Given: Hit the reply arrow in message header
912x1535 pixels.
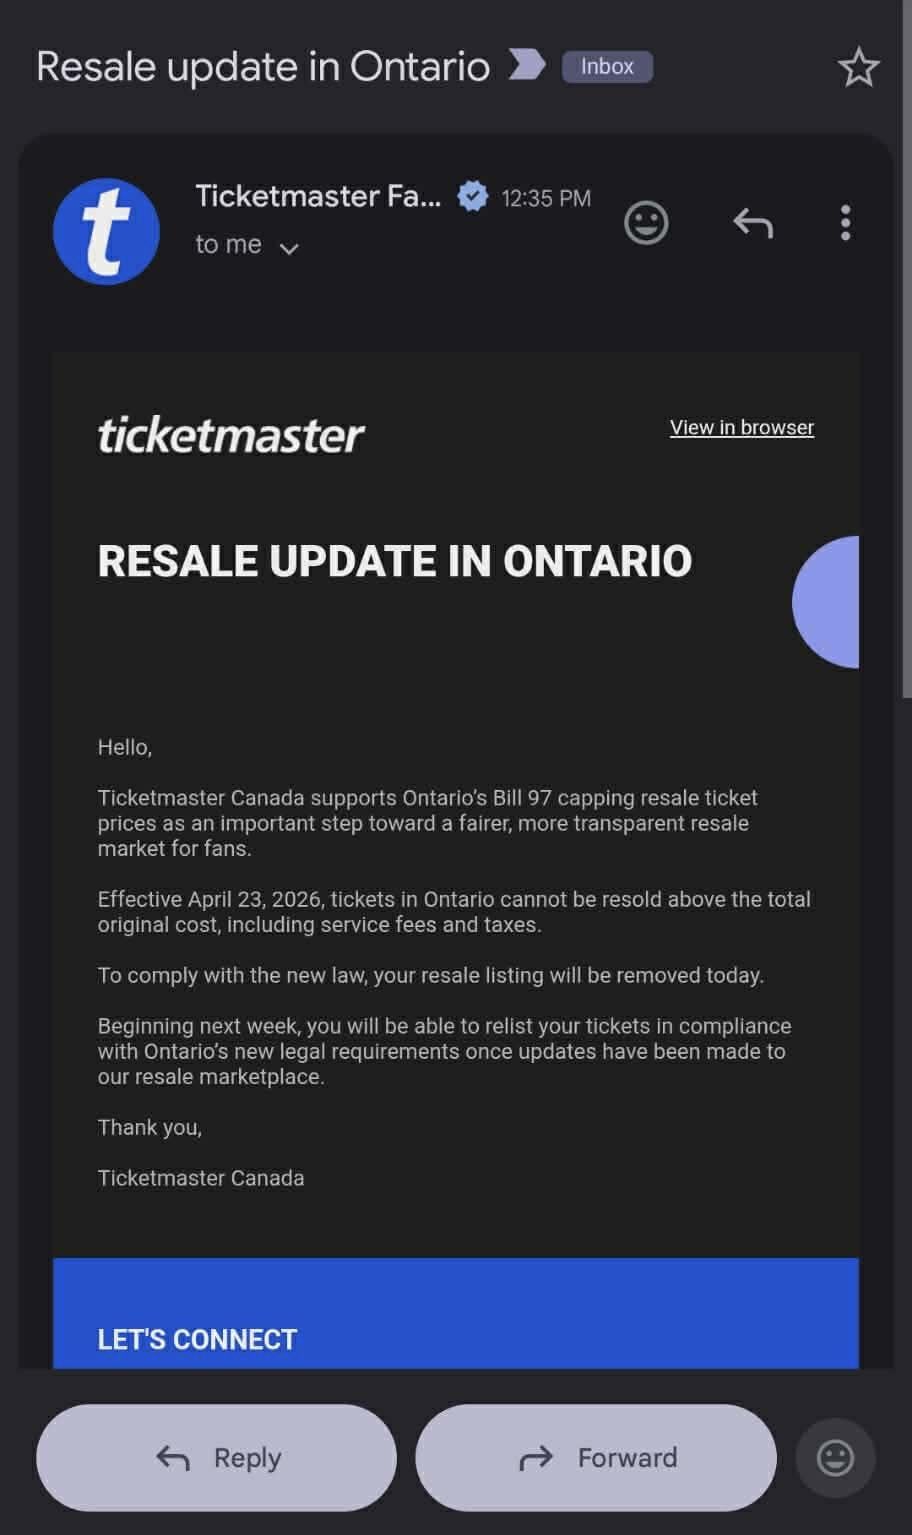Looking at the screenshot, I should 753,222.
